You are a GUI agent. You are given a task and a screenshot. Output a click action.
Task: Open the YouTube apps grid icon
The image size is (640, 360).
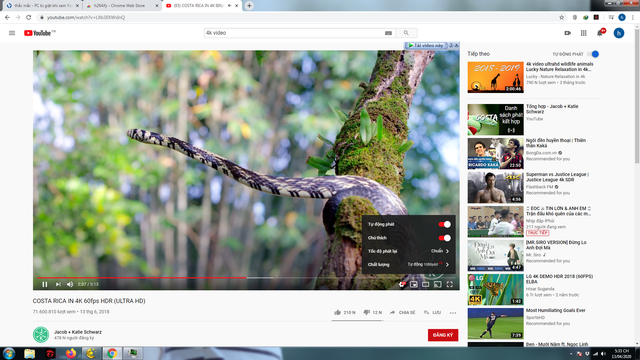[584, 33]
